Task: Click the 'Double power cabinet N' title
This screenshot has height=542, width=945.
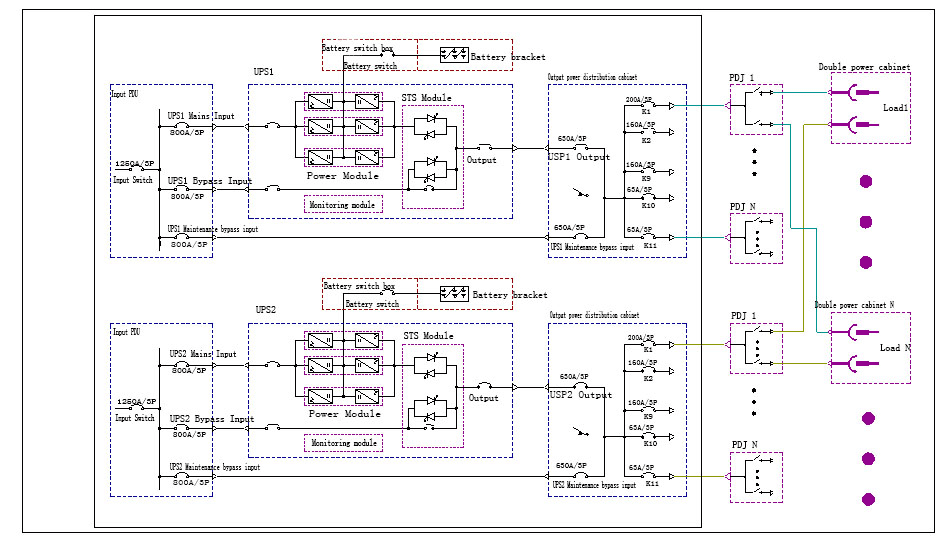Action: [x=854, y=305]
